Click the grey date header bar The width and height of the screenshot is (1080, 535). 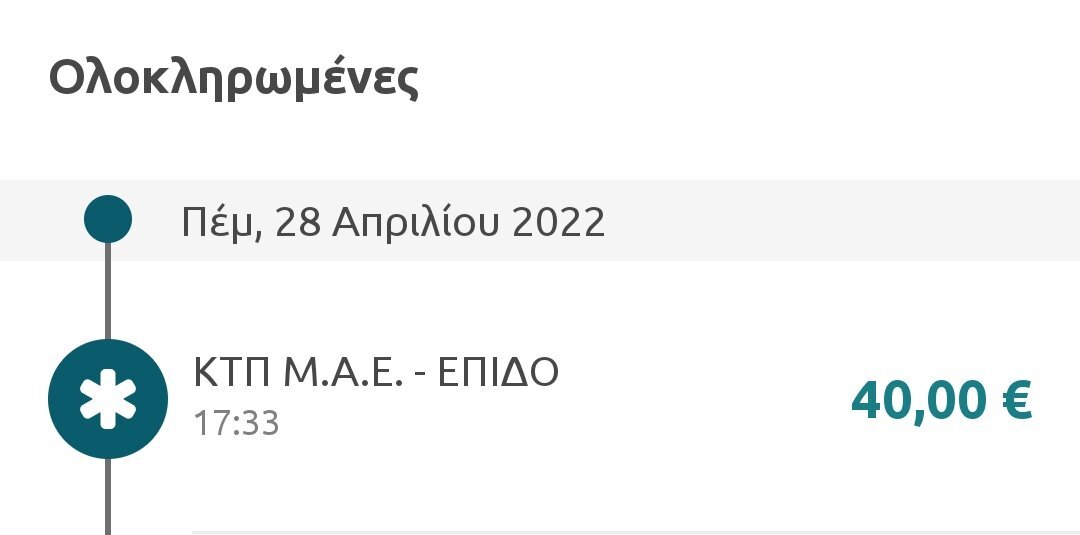click(x=540, y=220)
